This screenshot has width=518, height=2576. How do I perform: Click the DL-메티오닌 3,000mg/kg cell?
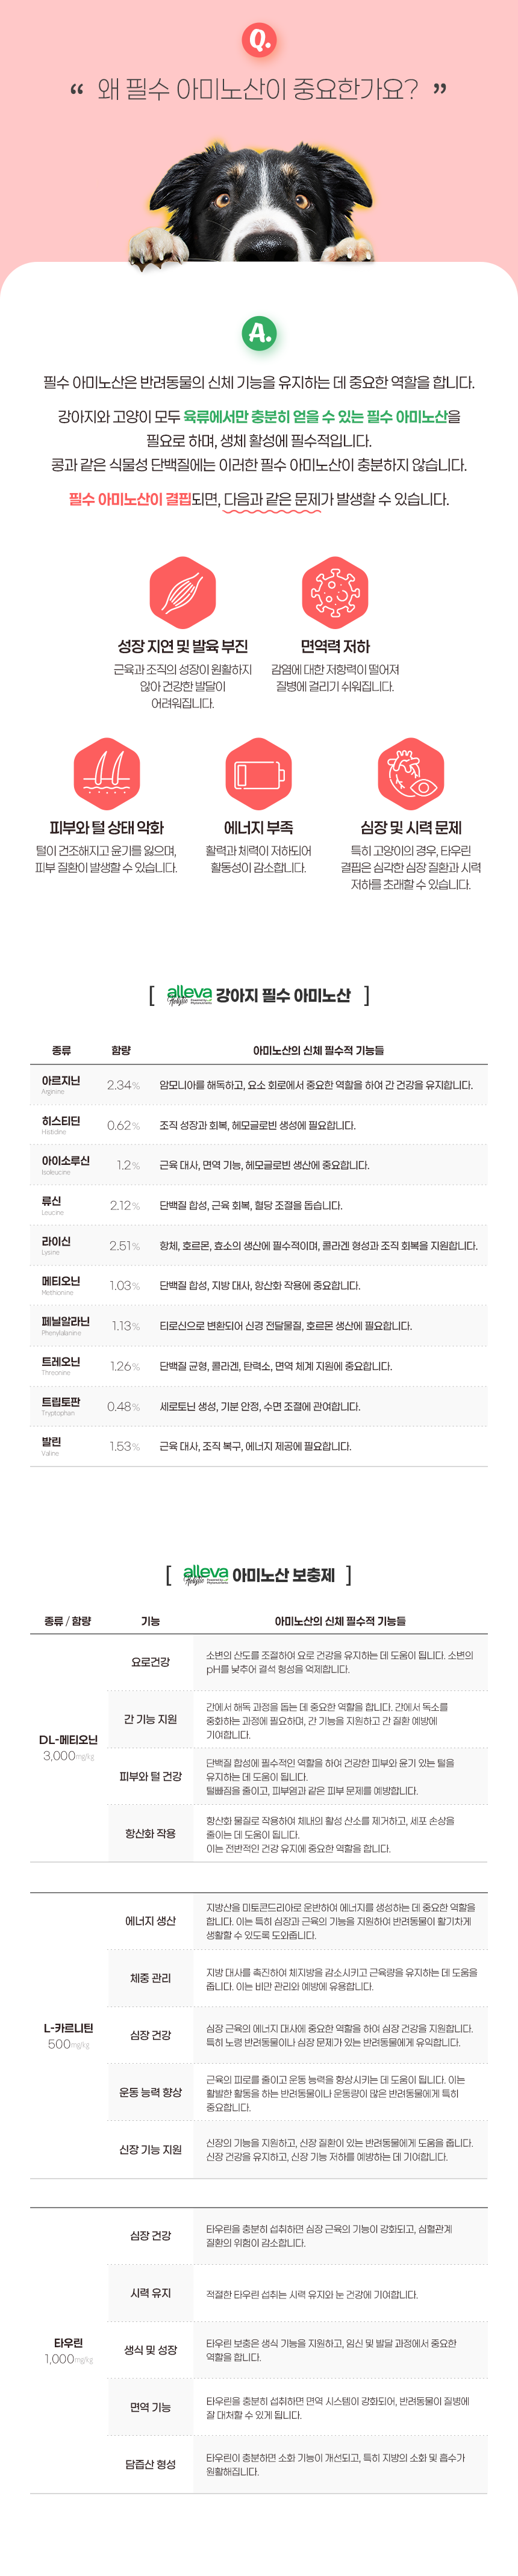click(x=68, y=1747)
